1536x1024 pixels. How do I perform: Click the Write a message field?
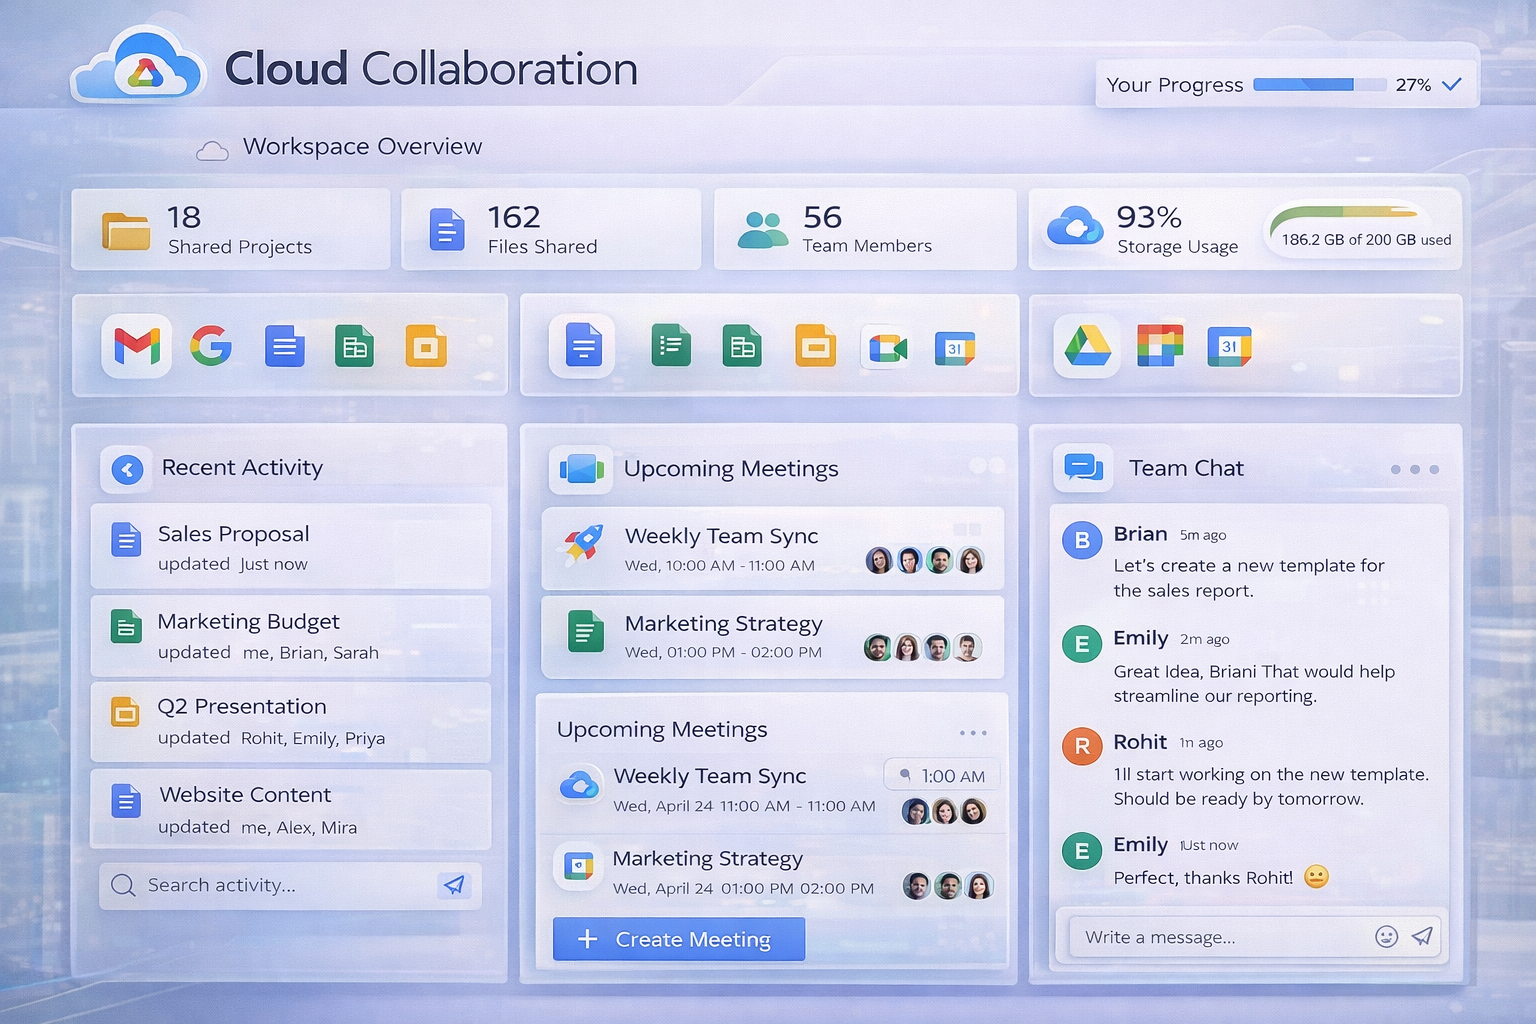pyautogui.click(x=1255, y=937)
